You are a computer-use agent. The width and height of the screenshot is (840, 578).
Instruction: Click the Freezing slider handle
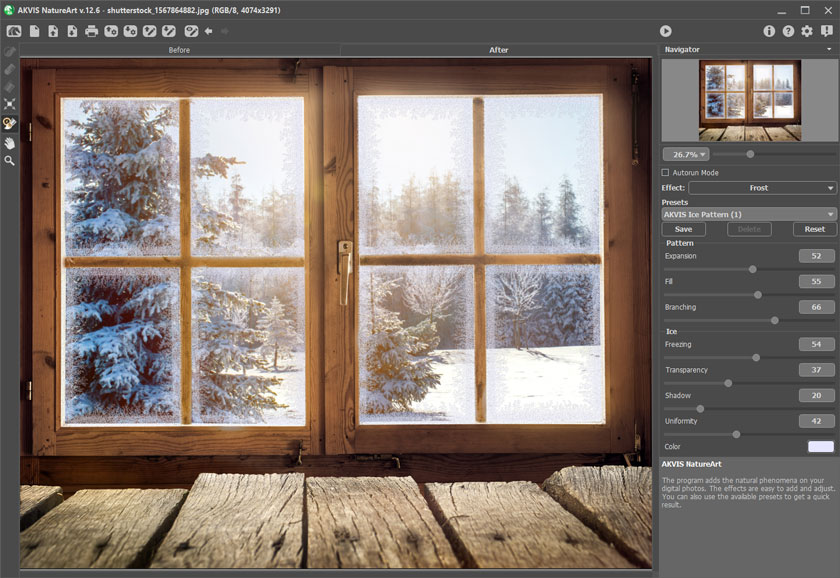click(x=756, y=357)
